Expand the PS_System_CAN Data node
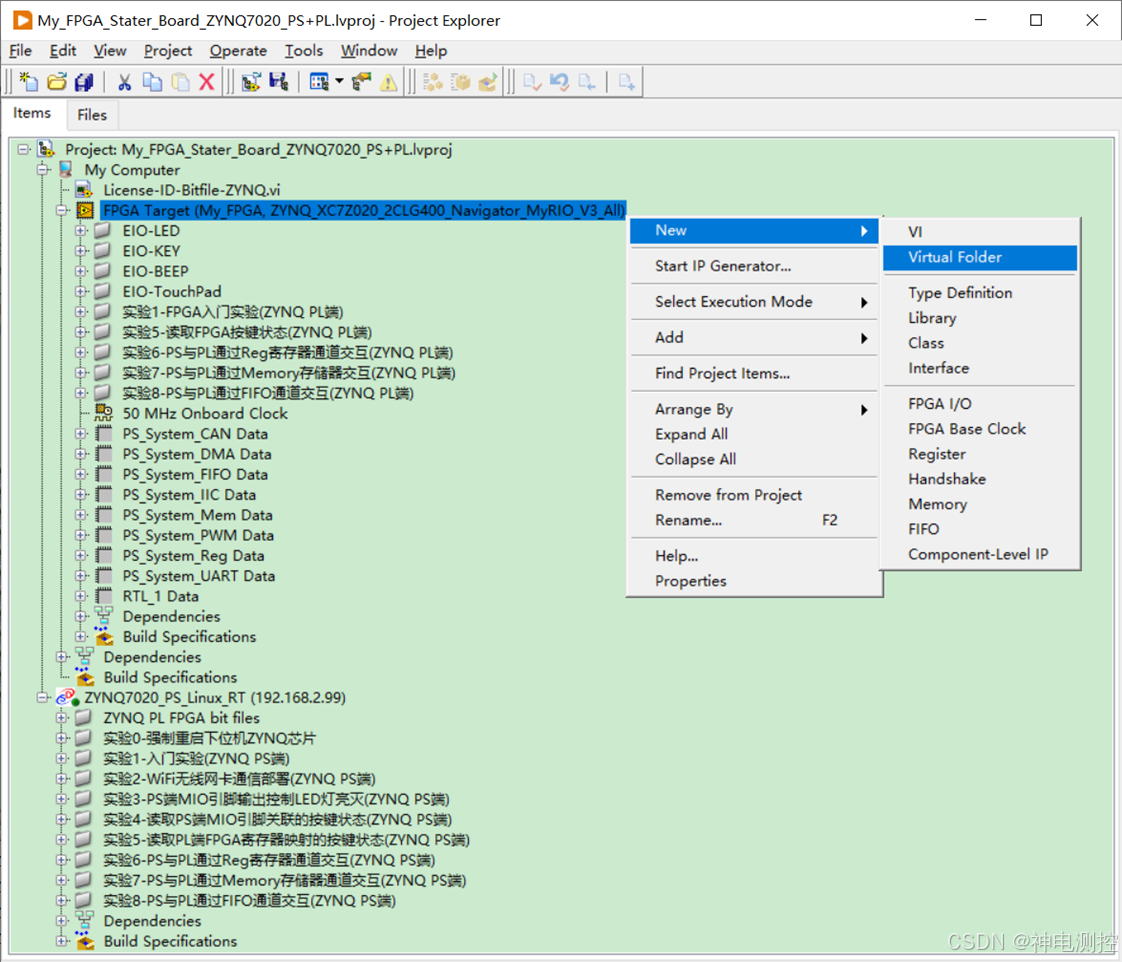 81,434
